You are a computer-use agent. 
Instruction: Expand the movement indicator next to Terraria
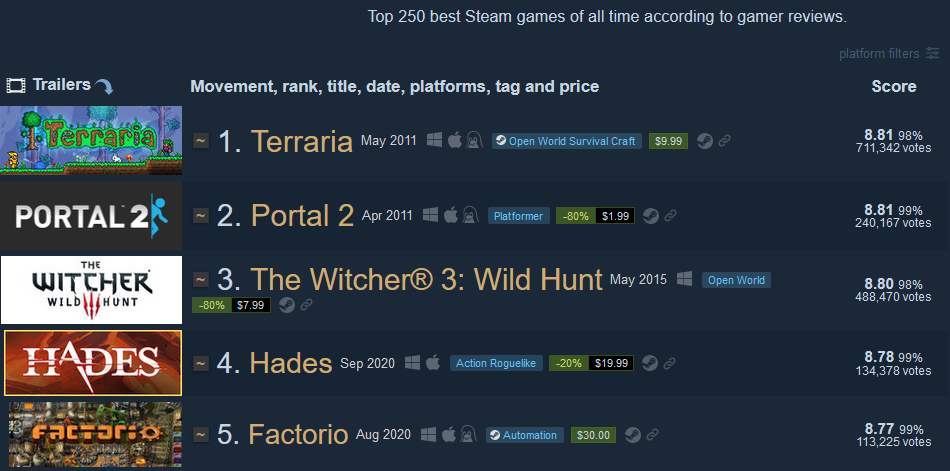tap(201, 141)
